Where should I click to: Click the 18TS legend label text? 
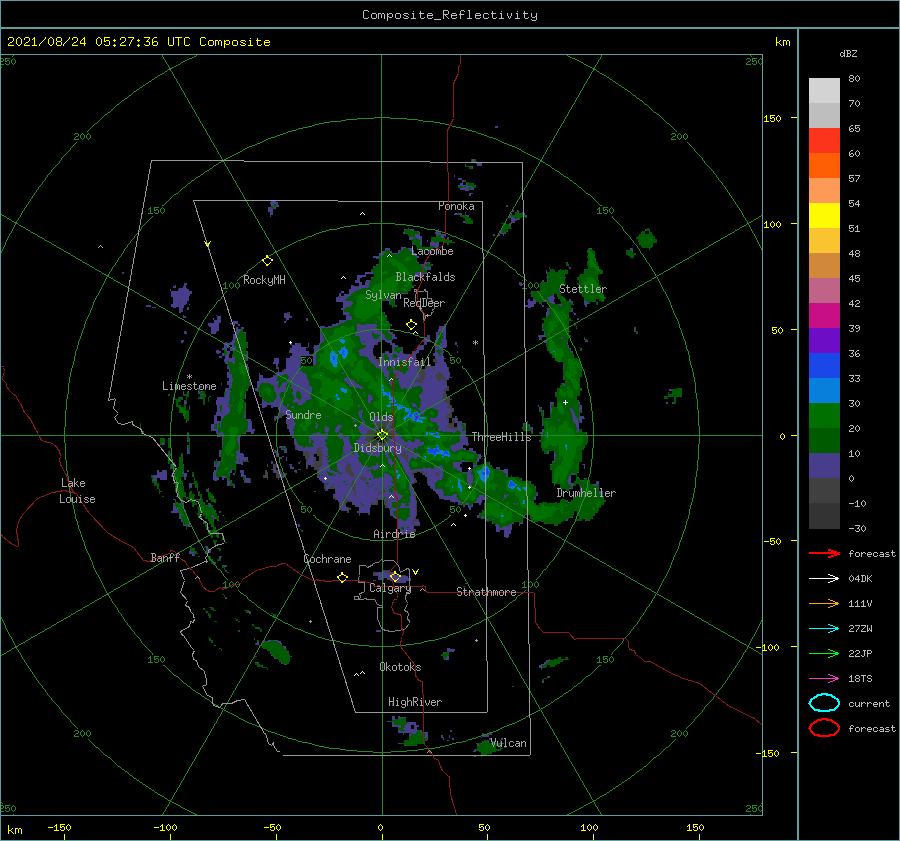860,679
